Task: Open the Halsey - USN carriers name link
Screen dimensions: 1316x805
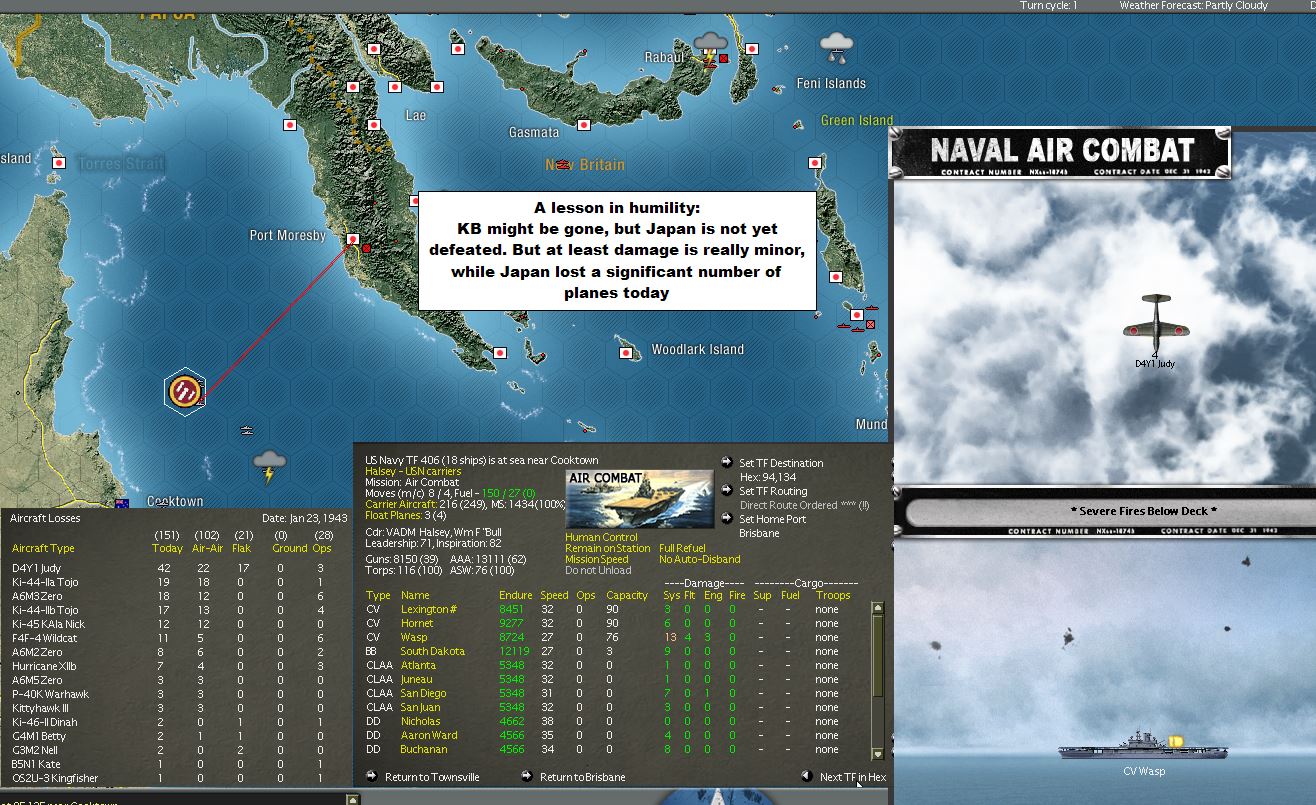Action: point(413,471)
